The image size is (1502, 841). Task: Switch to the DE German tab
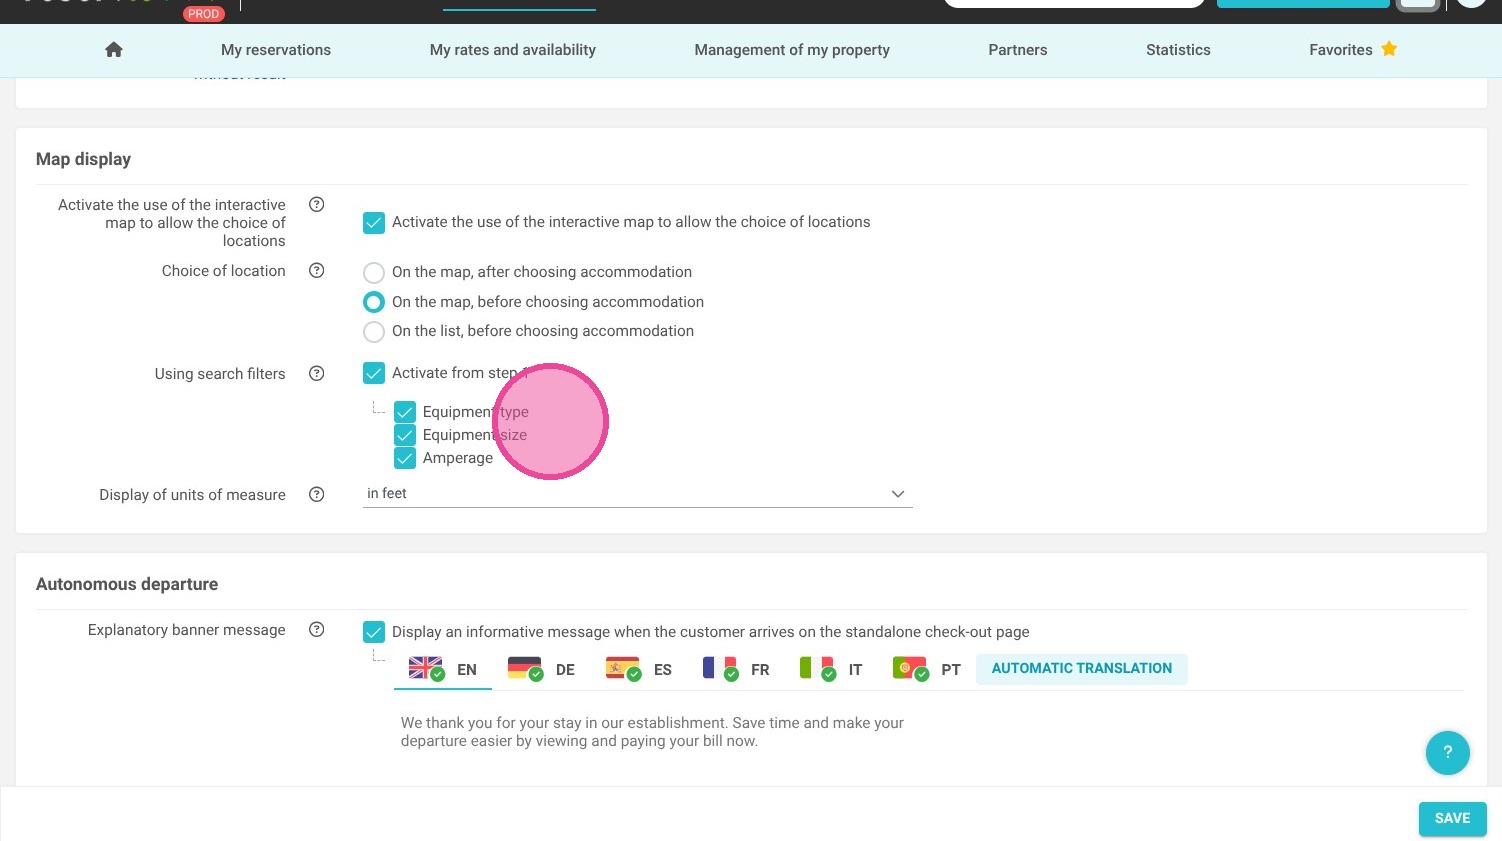click(541, 669)
